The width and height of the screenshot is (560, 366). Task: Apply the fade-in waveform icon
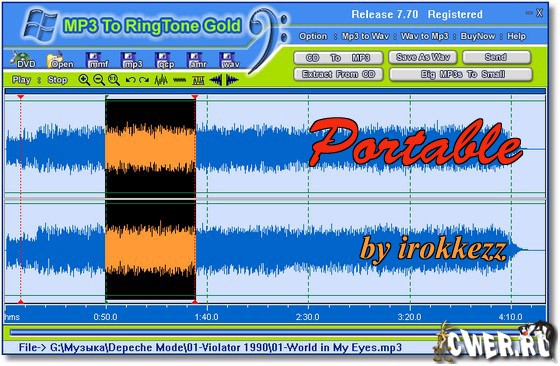click(216, 80)
